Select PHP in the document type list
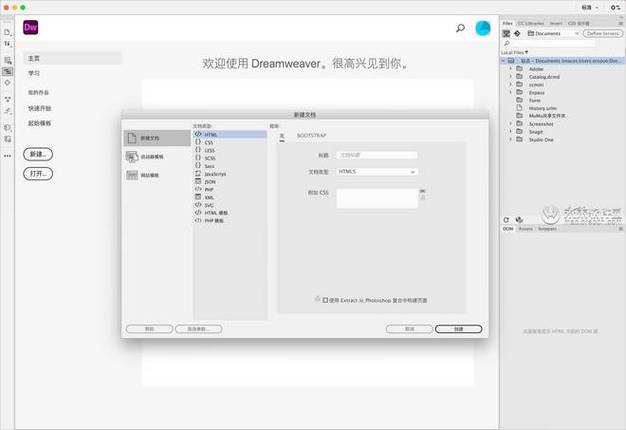The image size is (626, 430). click(x=209, y=189)
